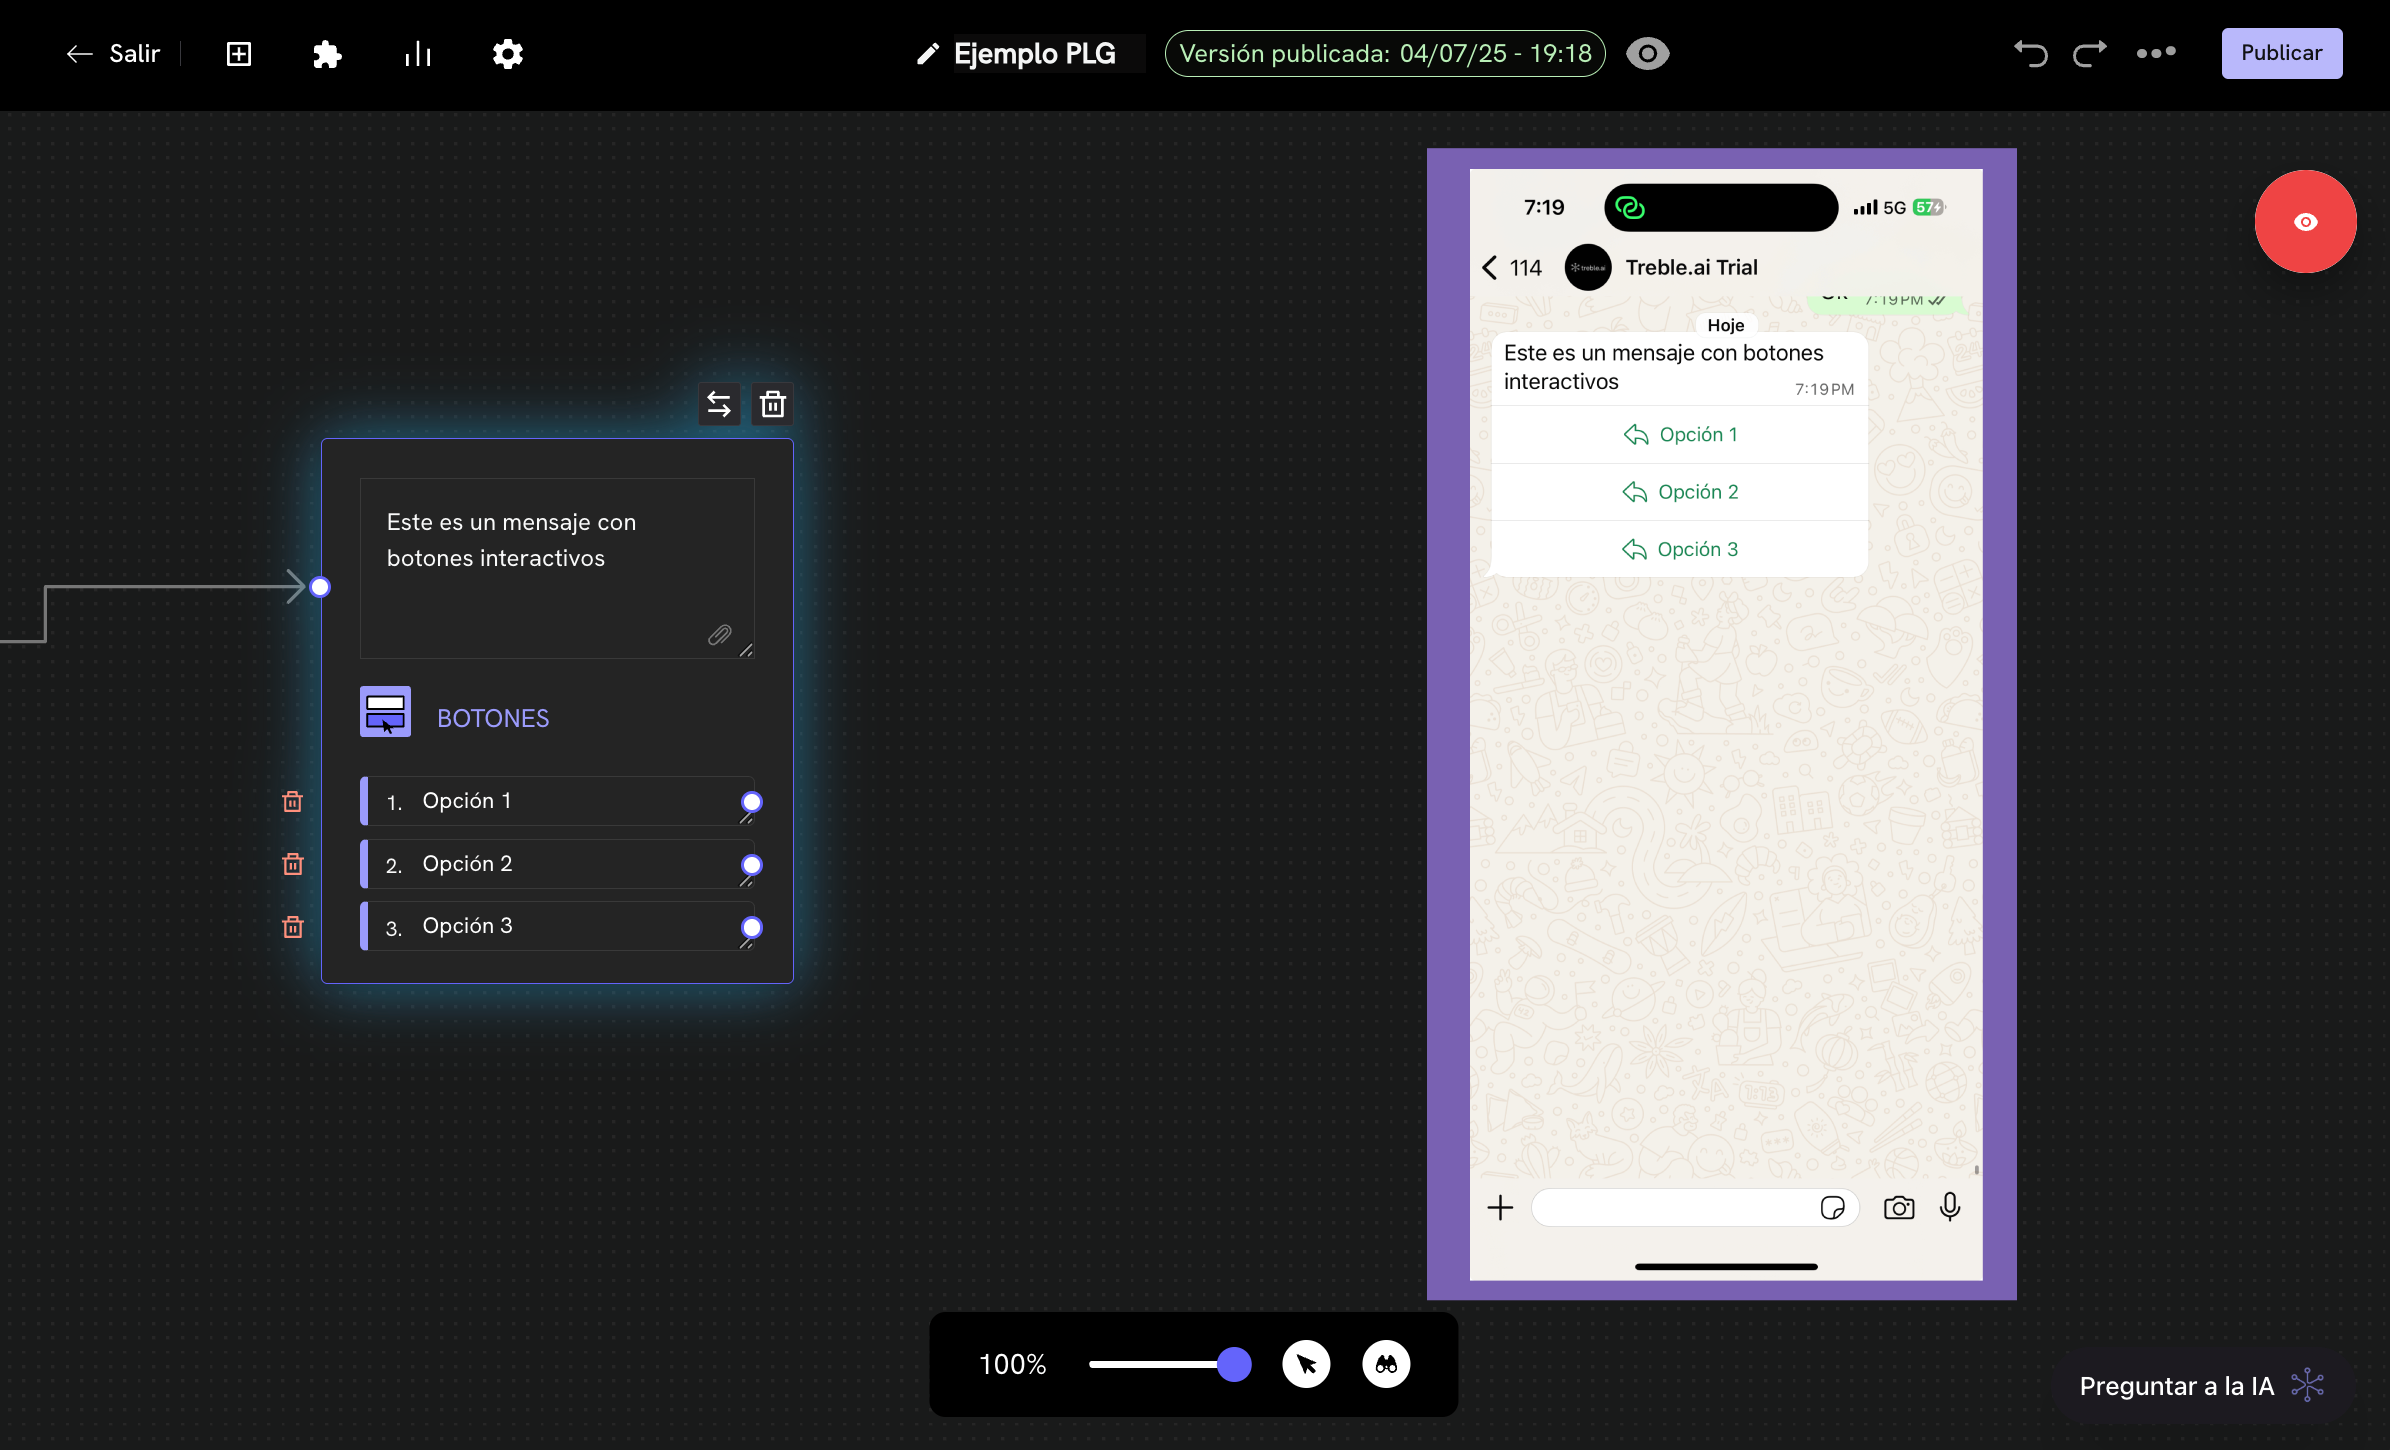Open the three-dots more options menu
Image resolution: width=2390 pixels, height=1450 pixels.
2155,53
